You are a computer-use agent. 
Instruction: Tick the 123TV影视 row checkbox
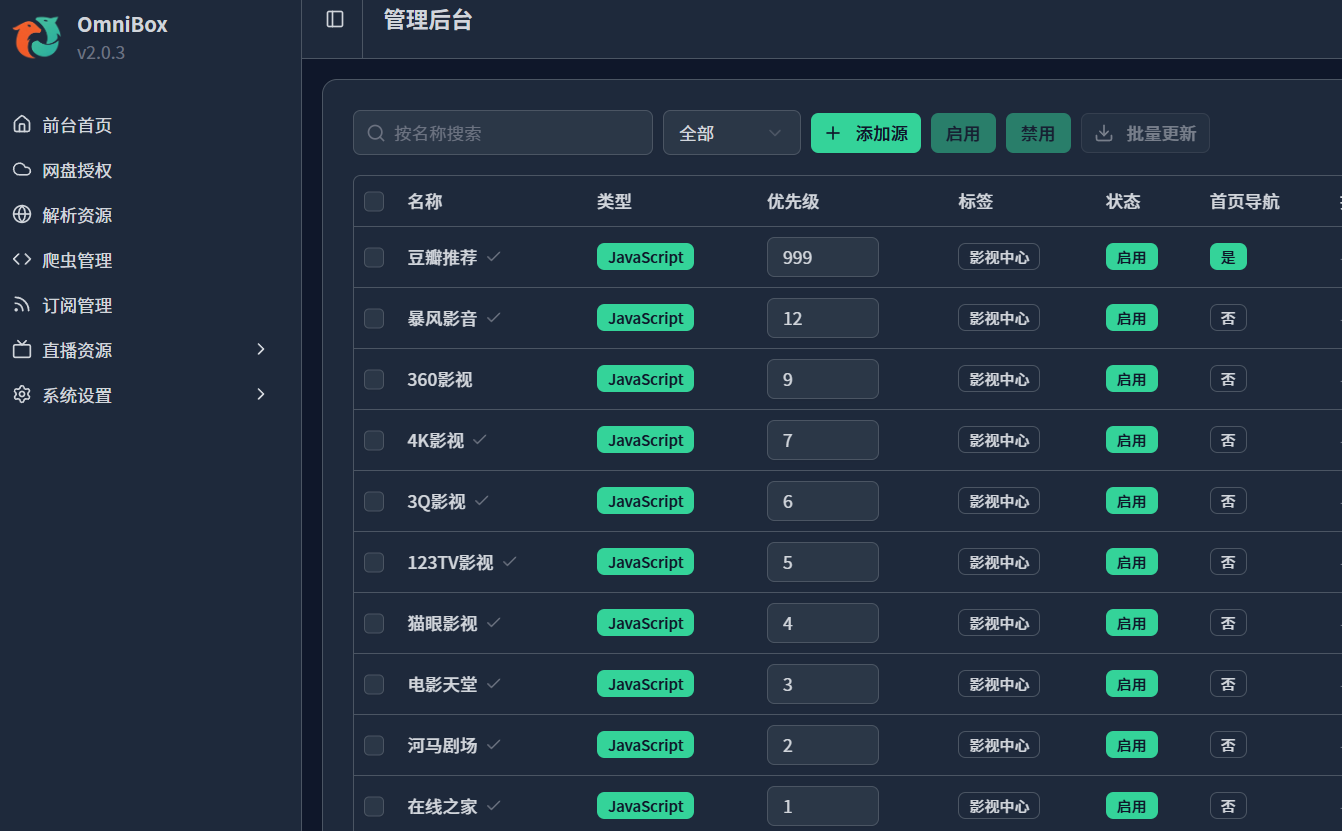(x=374, y=562)
